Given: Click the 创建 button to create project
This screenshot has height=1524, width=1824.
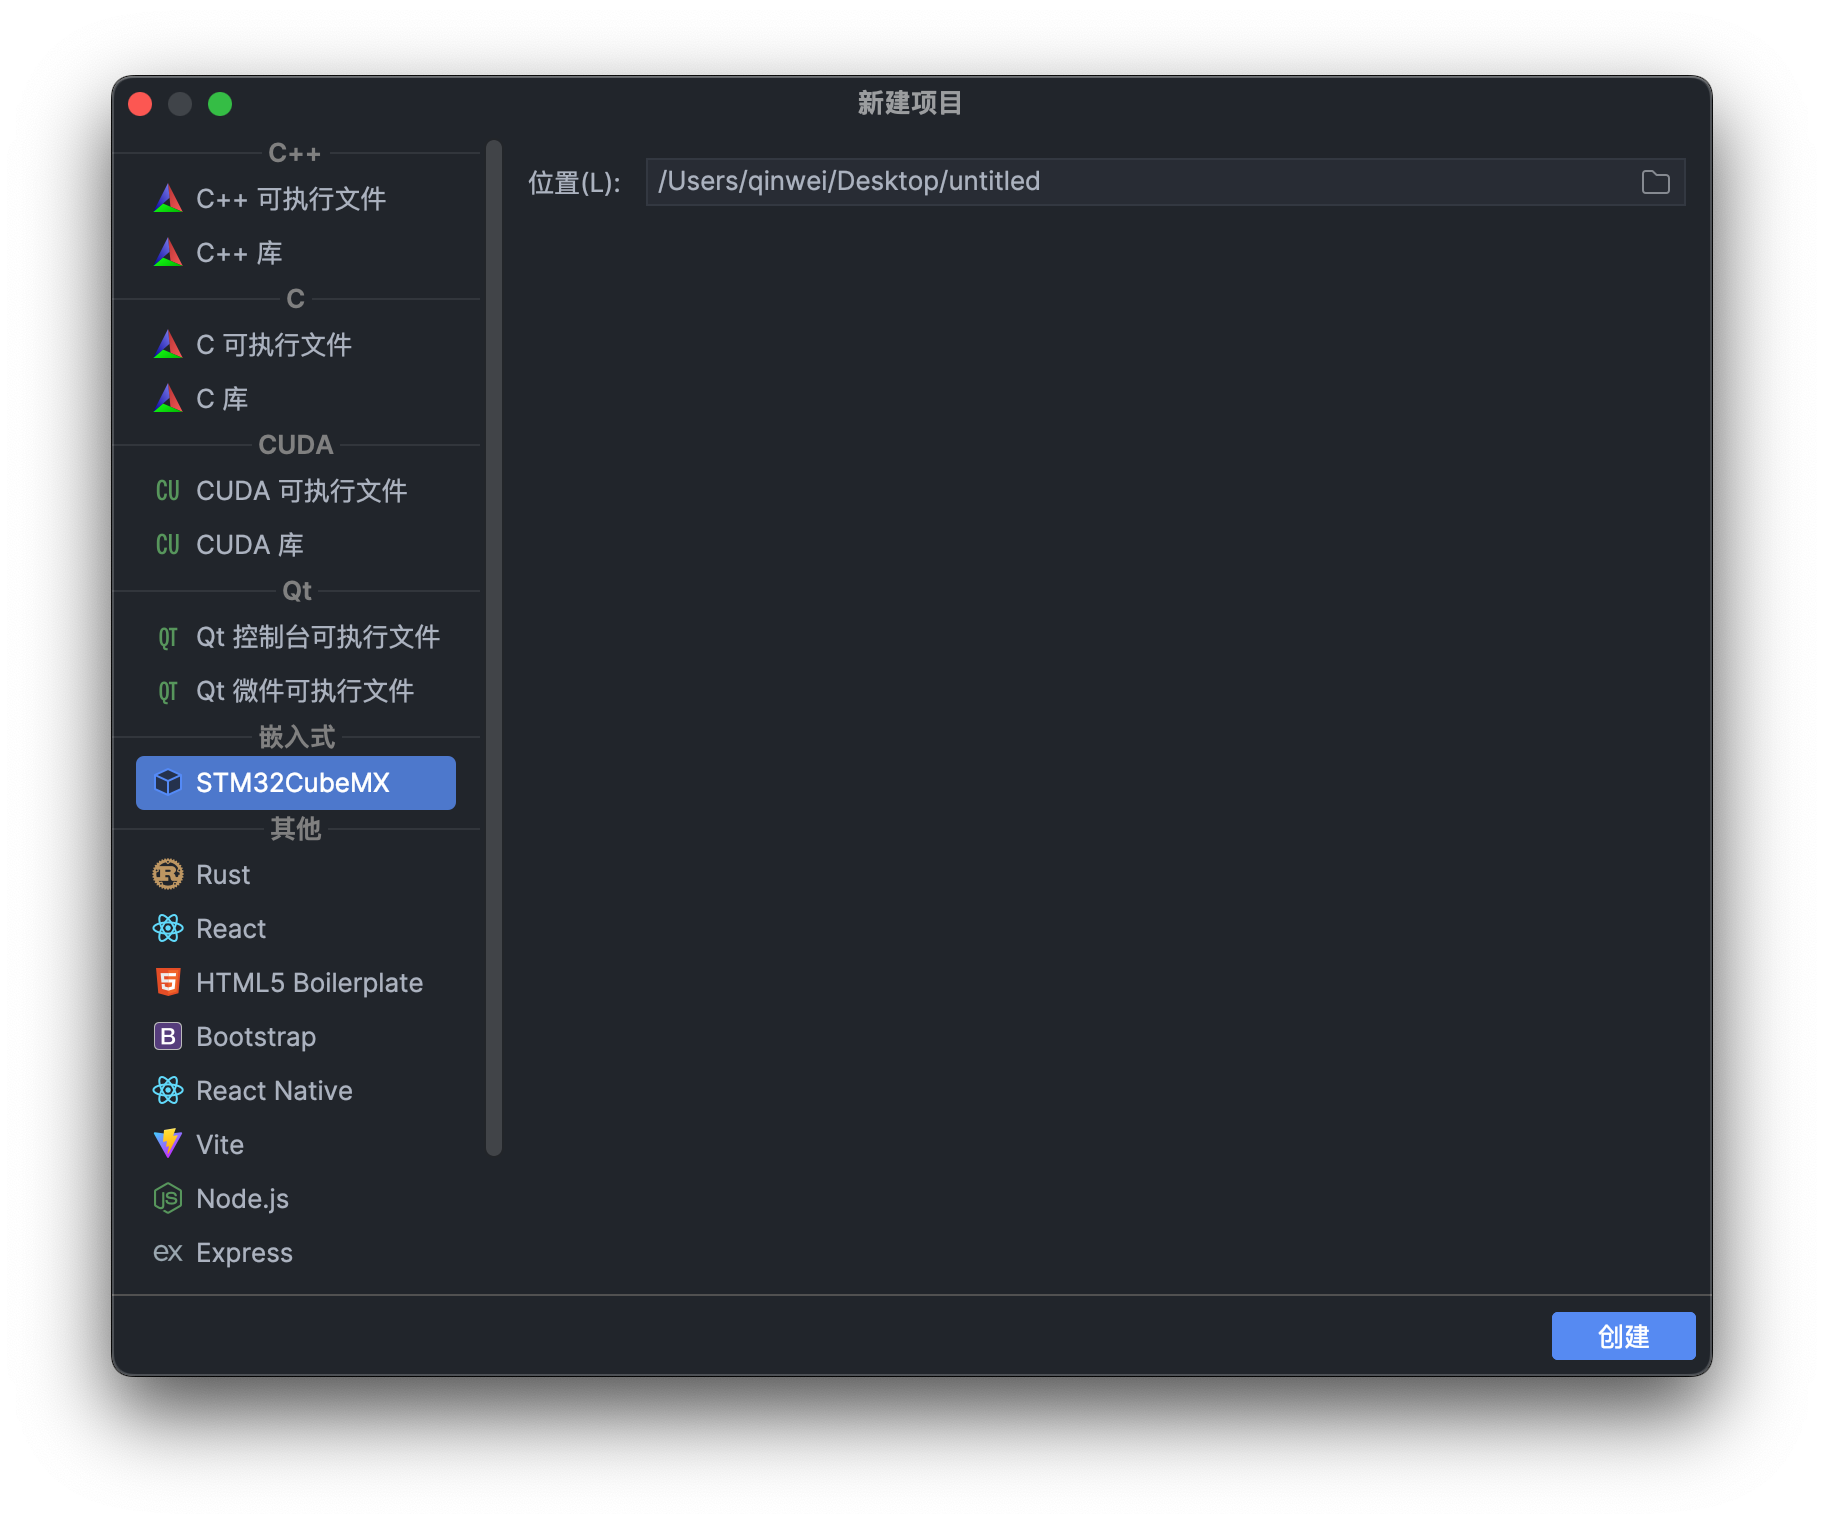Looking at the screenshot, I should click(x=1622, y=1335).
